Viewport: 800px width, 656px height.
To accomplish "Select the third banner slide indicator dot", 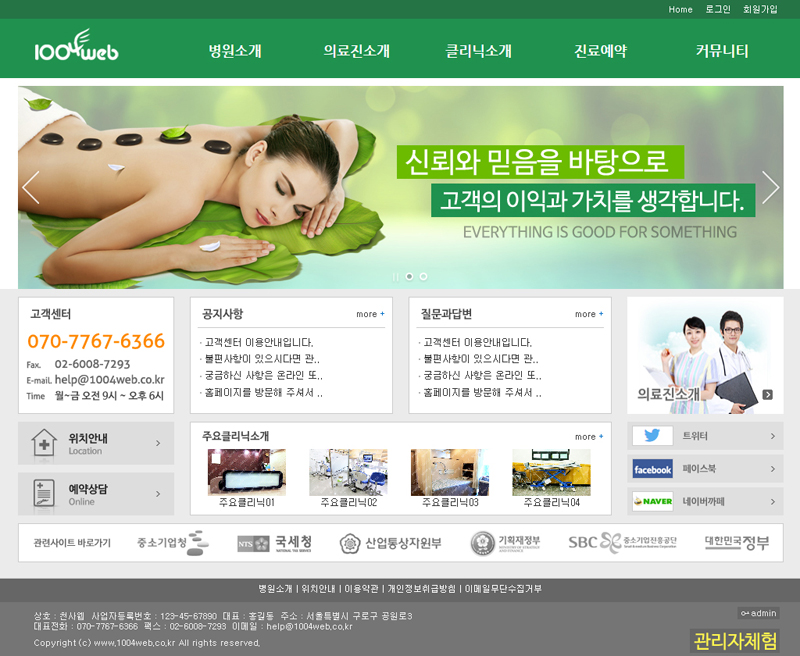I will (423, 276).
